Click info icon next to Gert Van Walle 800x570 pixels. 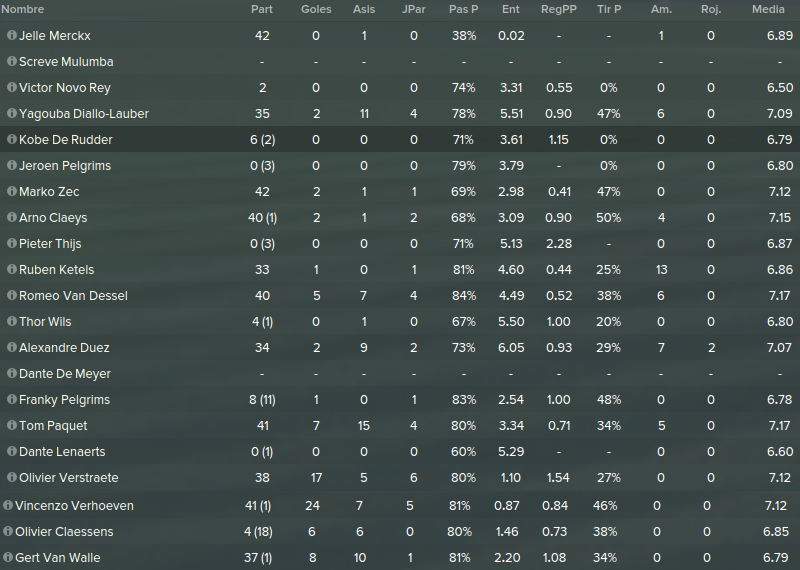coord(8,557)
